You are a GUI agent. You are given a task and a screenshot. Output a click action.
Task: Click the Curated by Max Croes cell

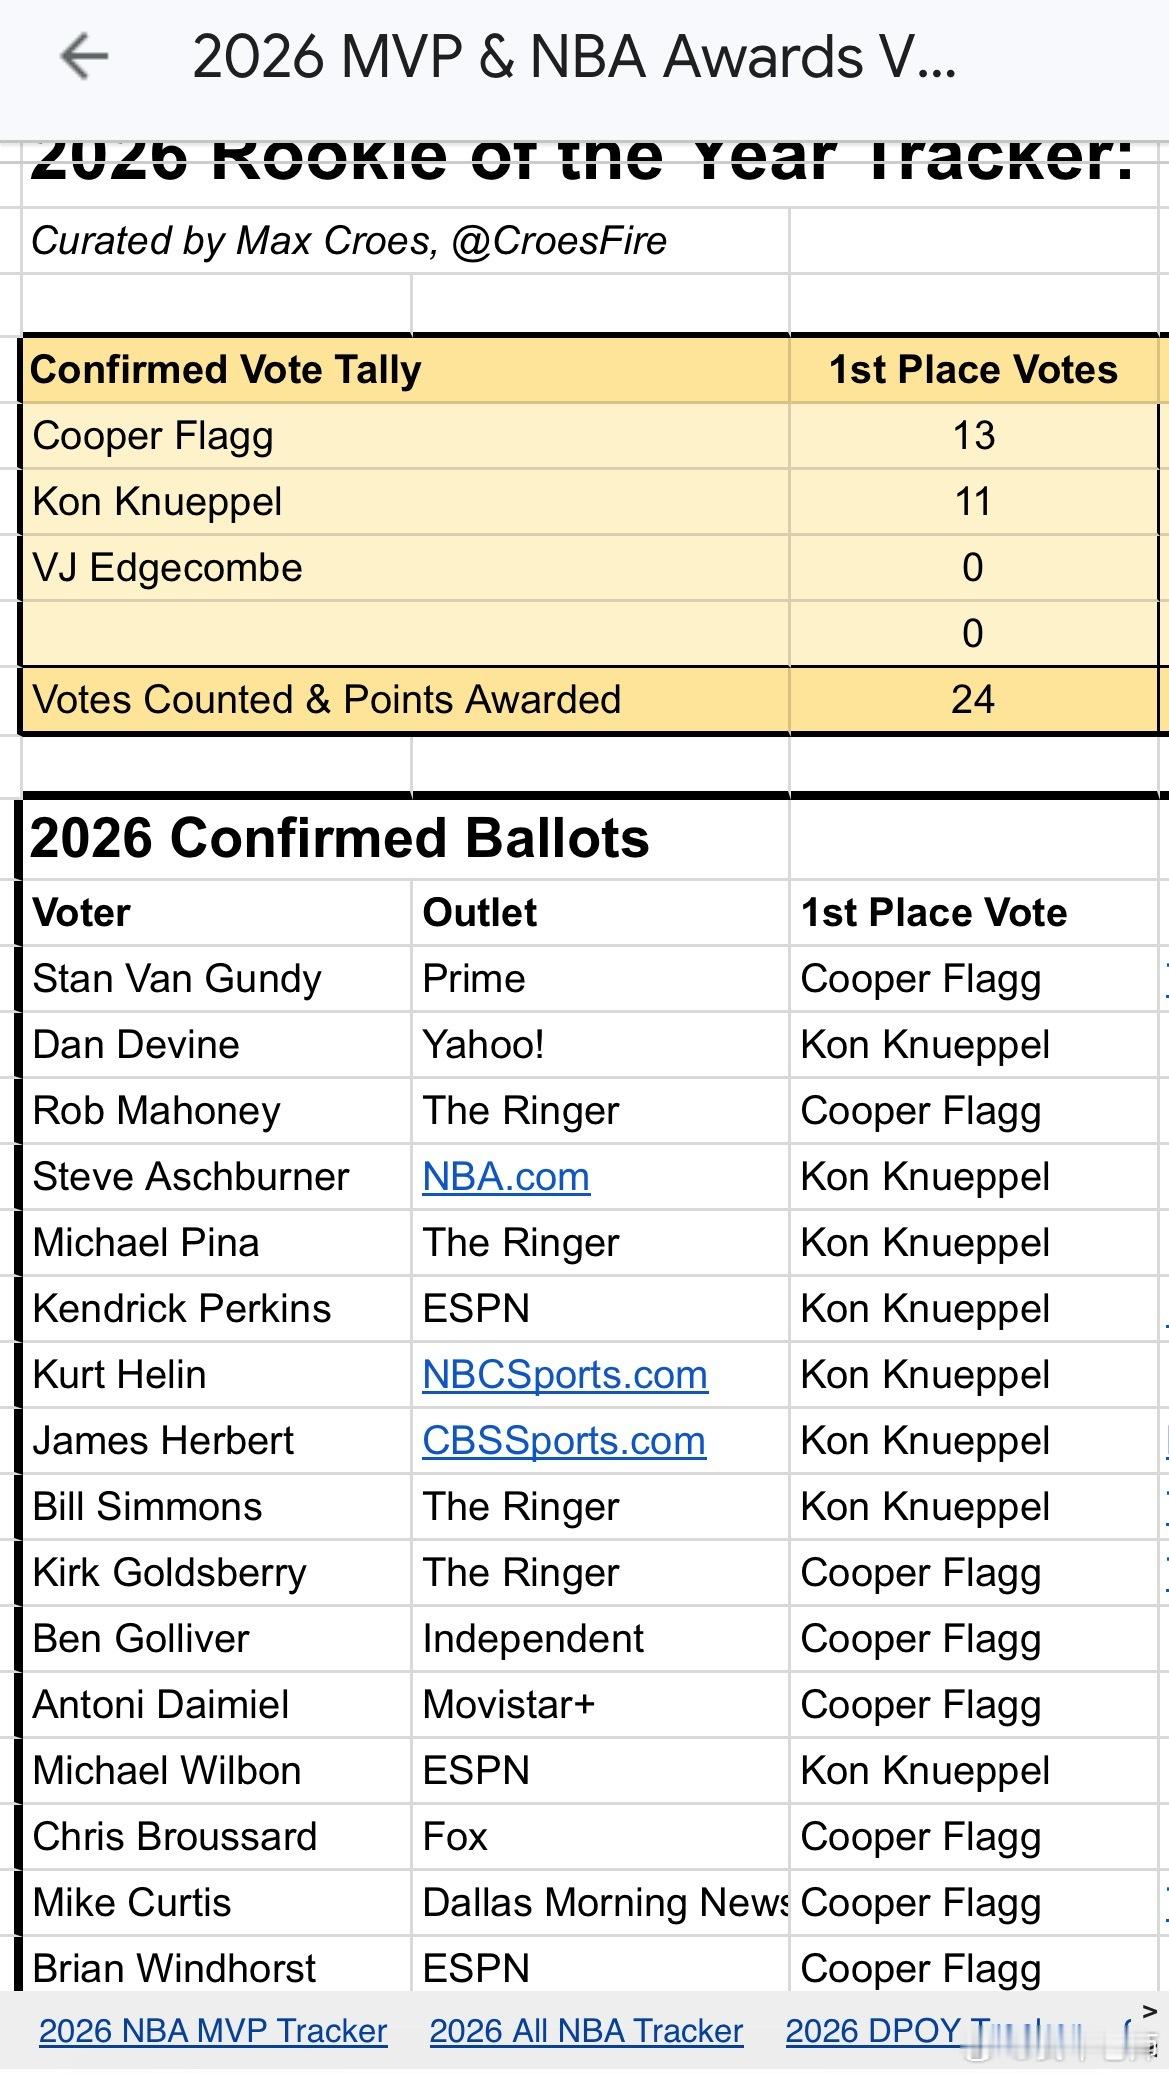pyautogui.click(x=349, y=241)
